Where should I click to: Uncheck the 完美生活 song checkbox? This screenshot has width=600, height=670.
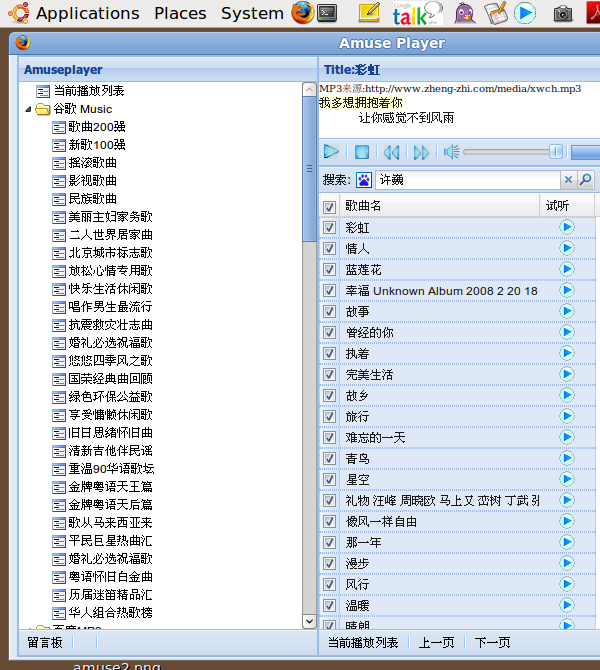[x=329, y=374]
